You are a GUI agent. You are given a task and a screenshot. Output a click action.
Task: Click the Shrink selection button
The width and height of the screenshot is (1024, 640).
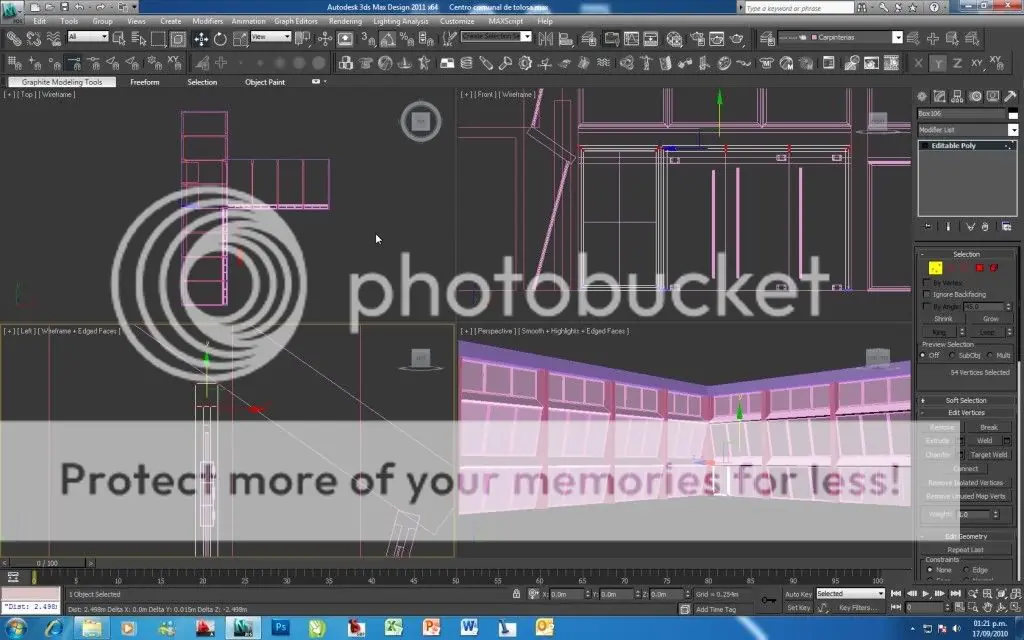943,319
